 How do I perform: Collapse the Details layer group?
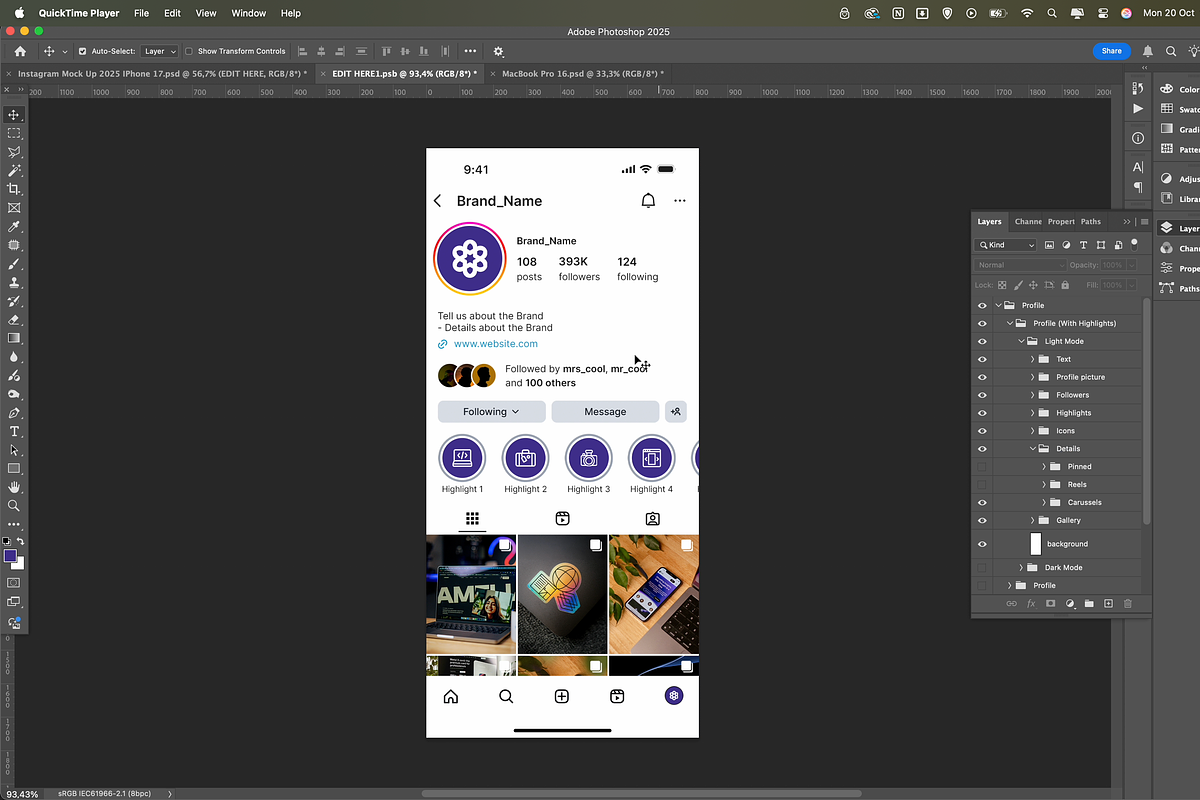point(1033,449)
